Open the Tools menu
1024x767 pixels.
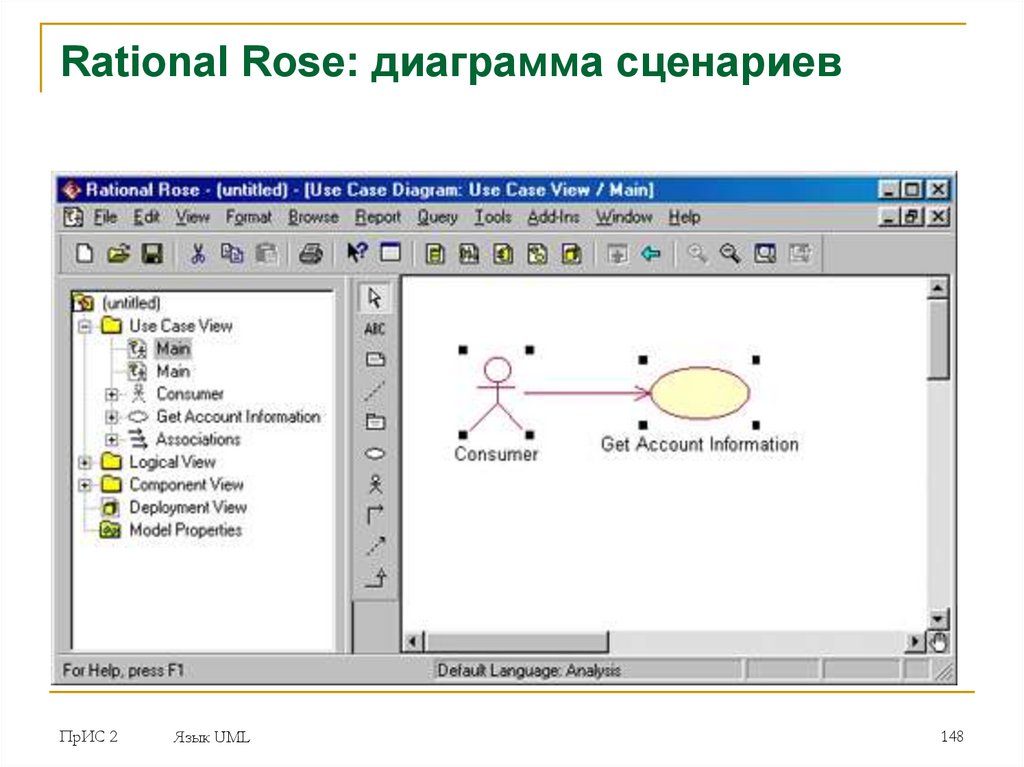(492, 217)
